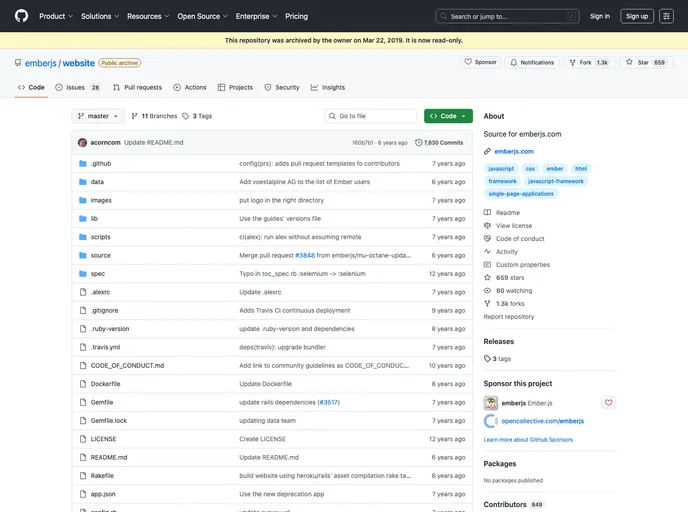
Task: Open the acorncom avatar
Action: [82, 143]
